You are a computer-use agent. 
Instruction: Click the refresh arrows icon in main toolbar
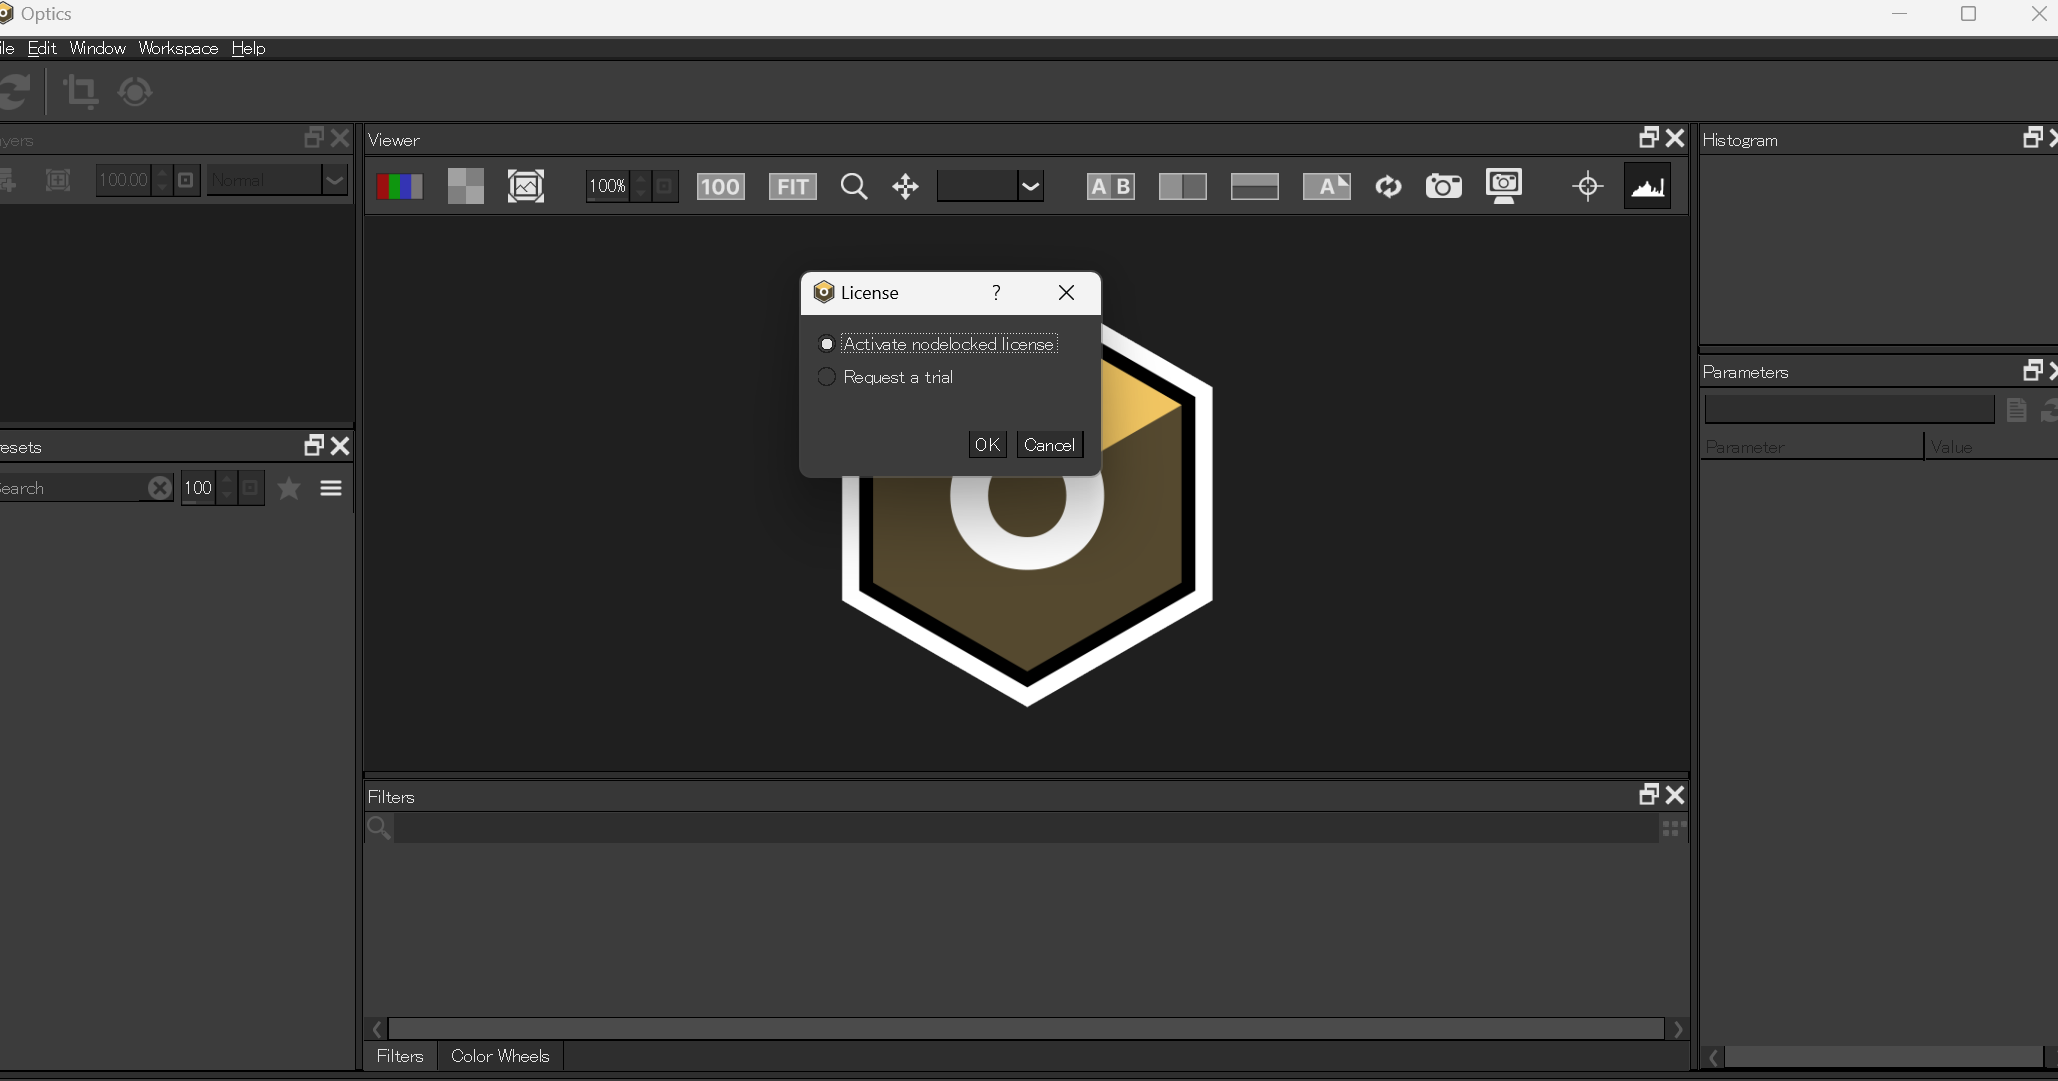pos(15,92)
